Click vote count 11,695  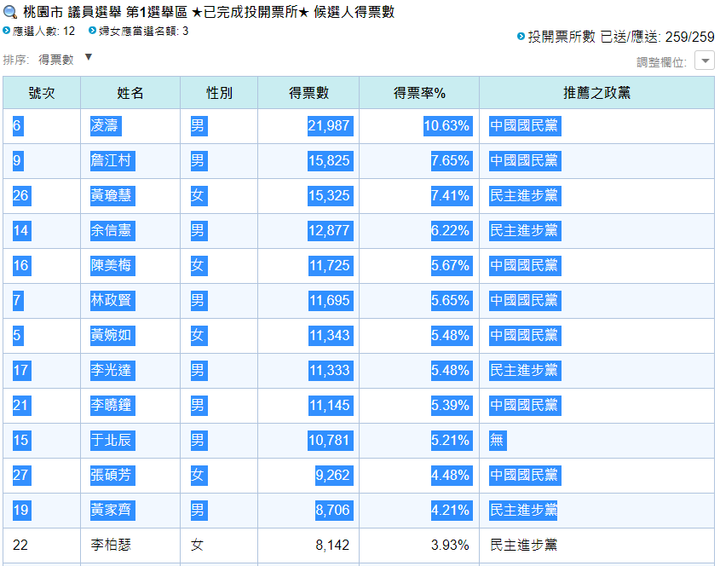click(331, 300)
